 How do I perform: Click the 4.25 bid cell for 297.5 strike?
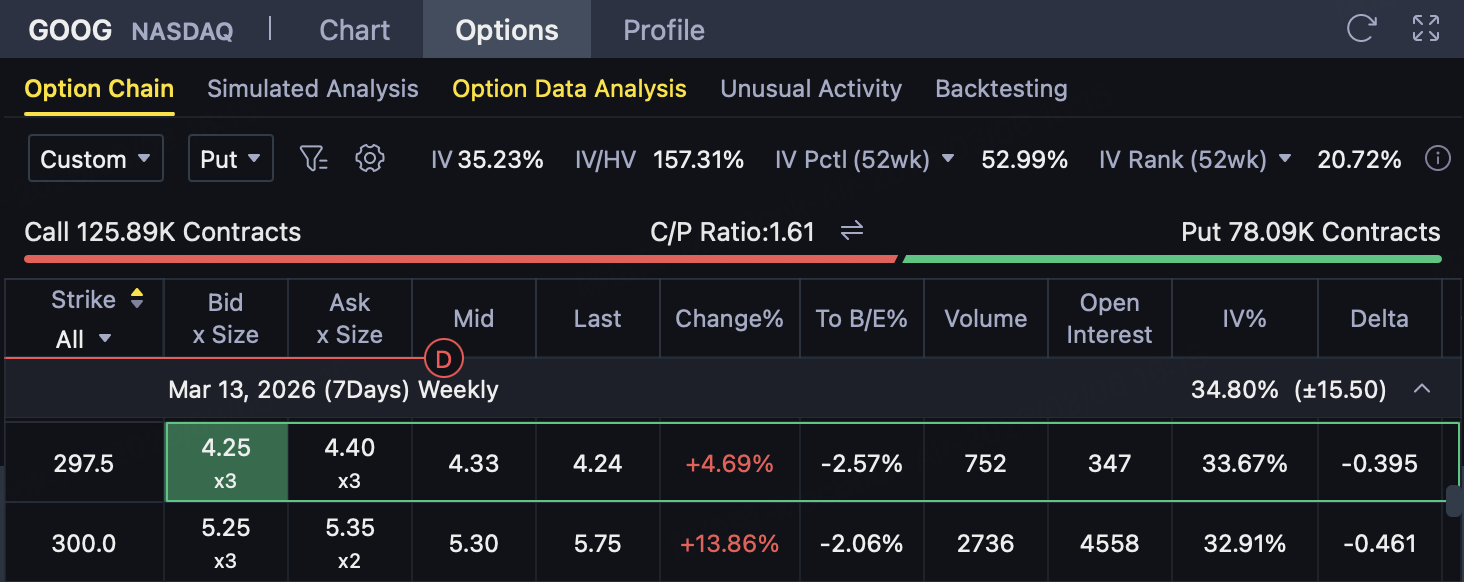(x=226, y=462)
